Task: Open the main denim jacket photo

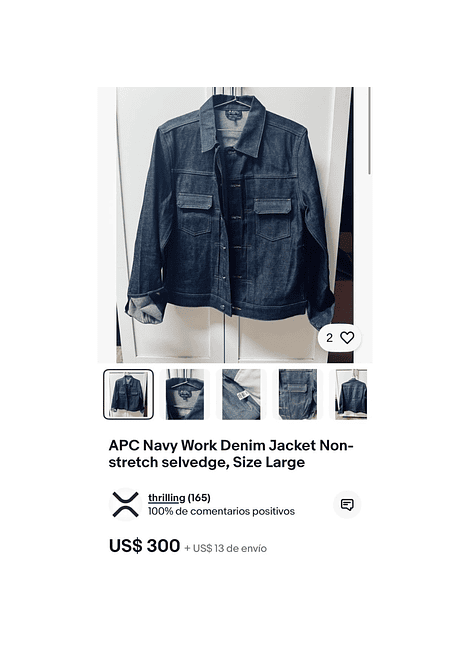Action: pos(235,225)
